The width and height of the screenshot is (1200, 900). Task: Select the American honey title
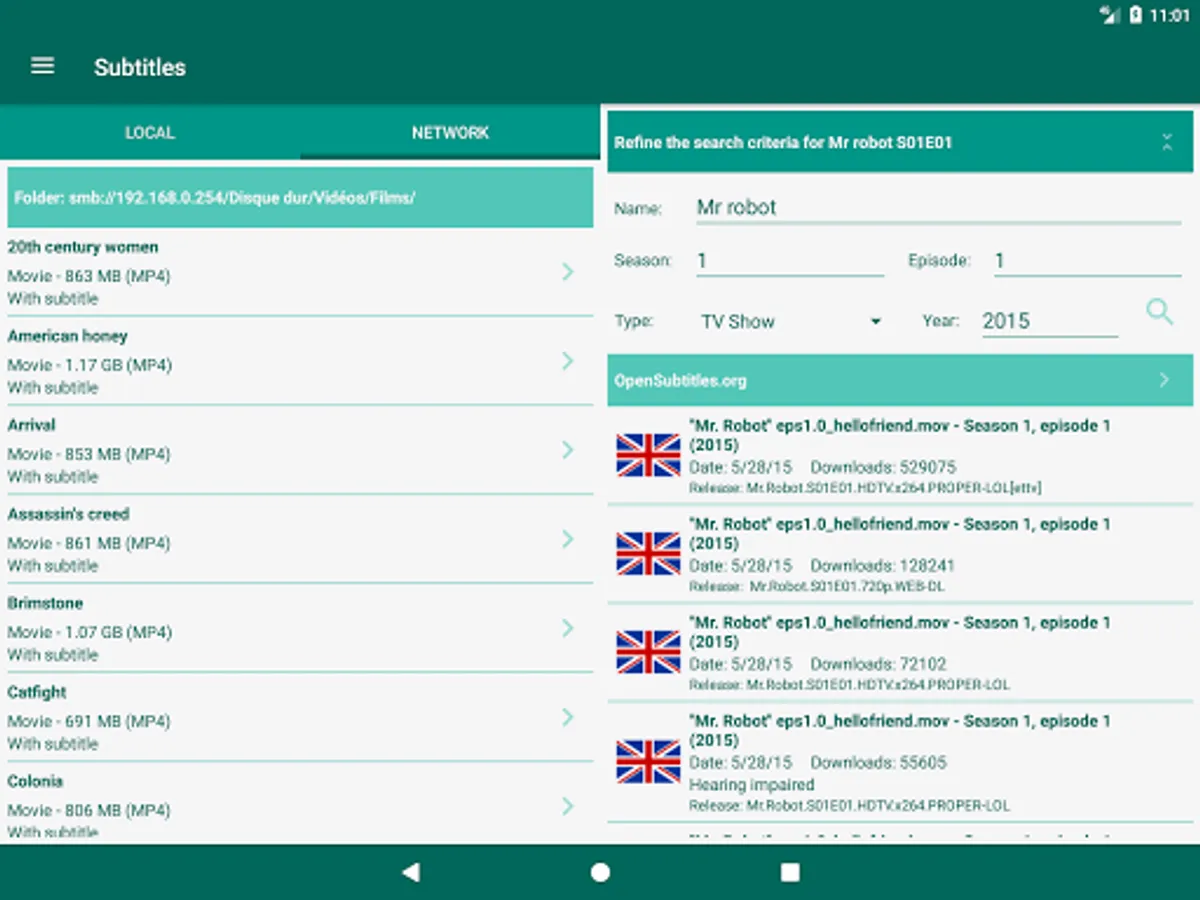click(x=67, y=336)
